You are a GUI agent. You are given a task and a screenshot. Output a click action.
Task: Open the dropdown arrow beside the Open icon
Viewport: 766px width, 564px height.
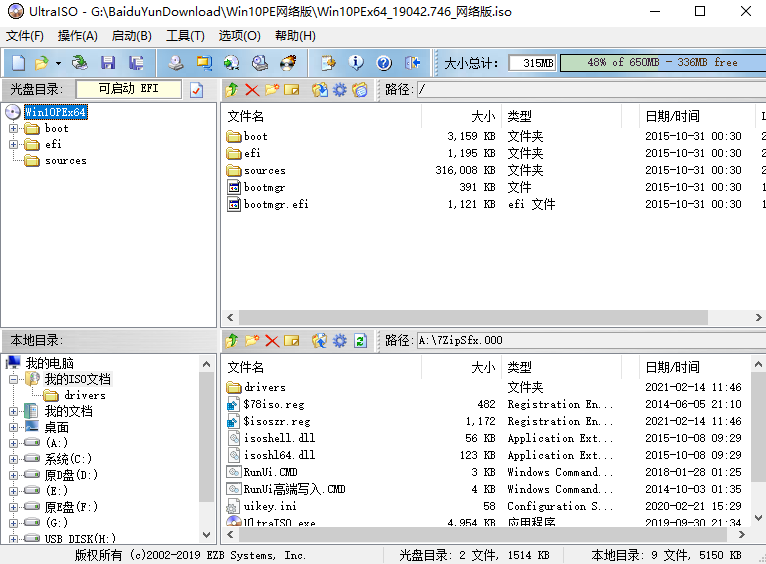(x=58, y=63)
